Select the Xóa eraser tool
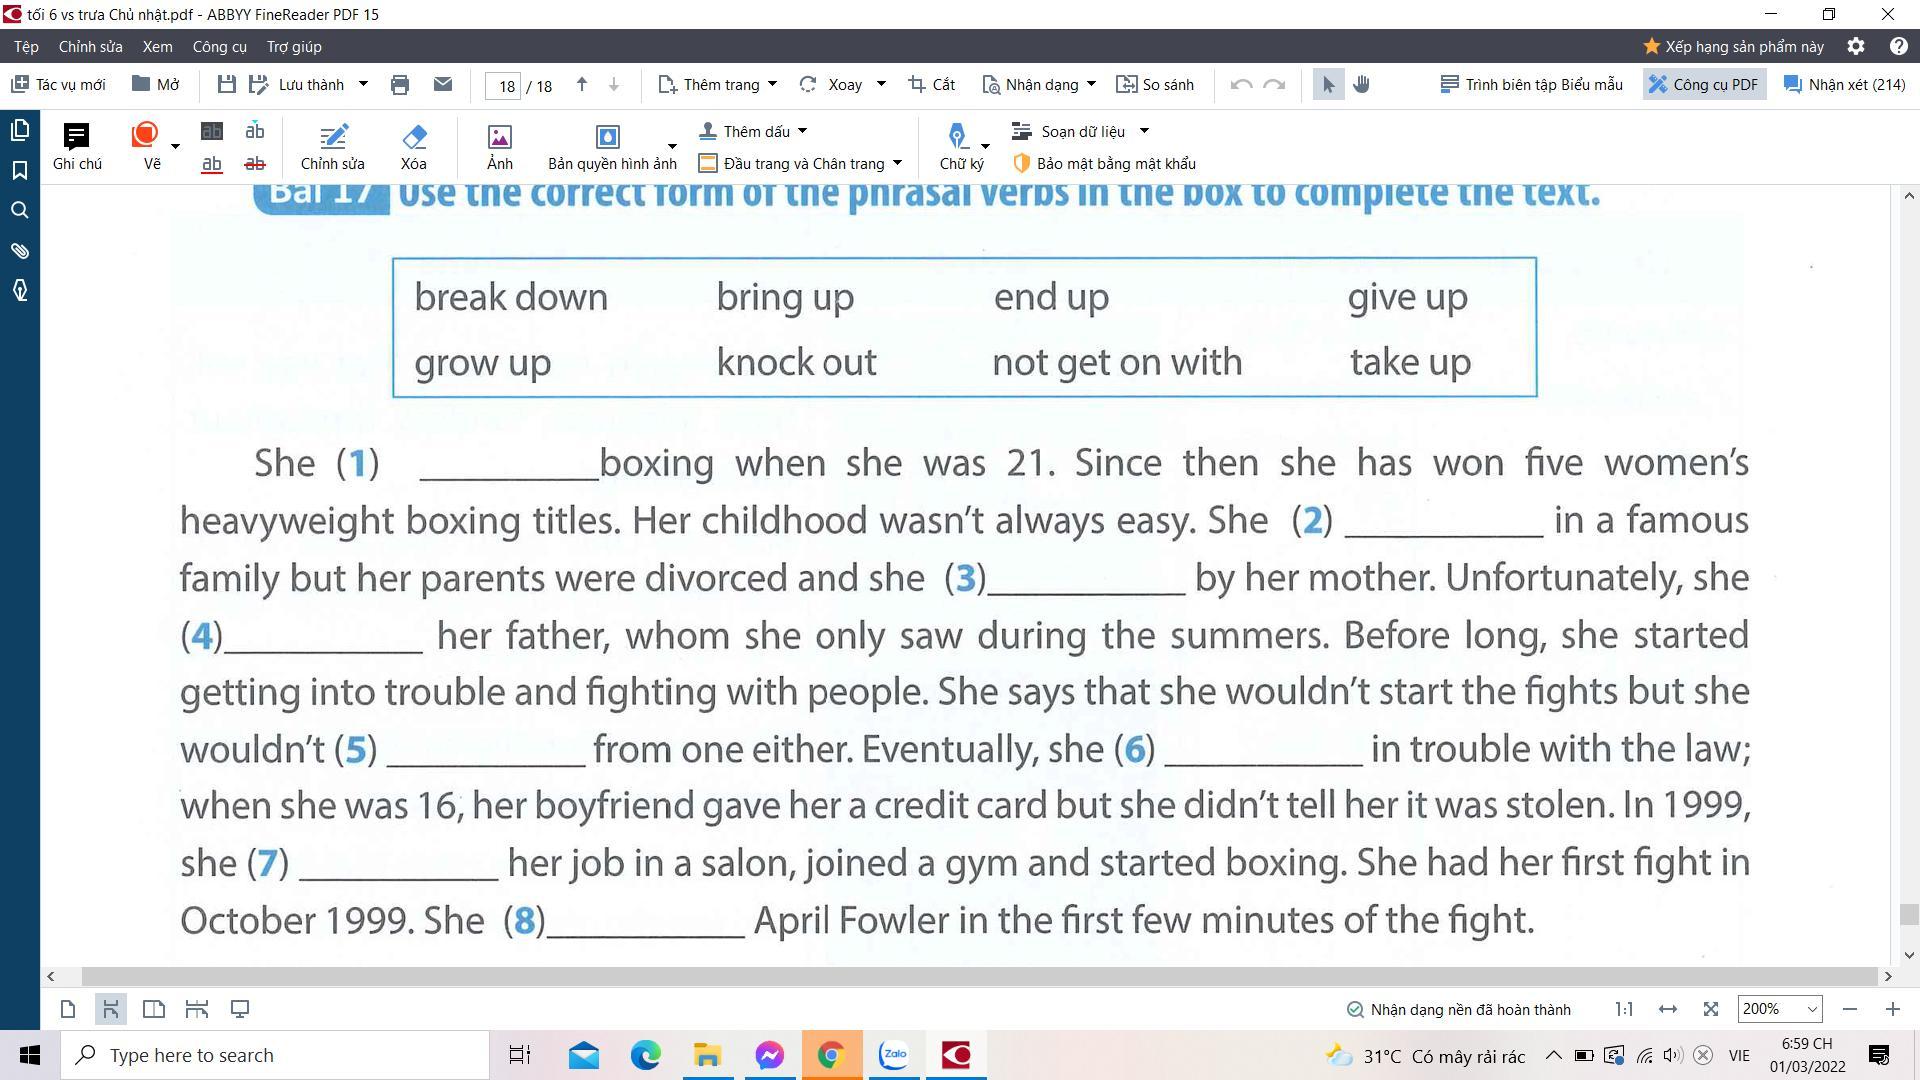The image size is (1920, 1080). tap(413, 146)
